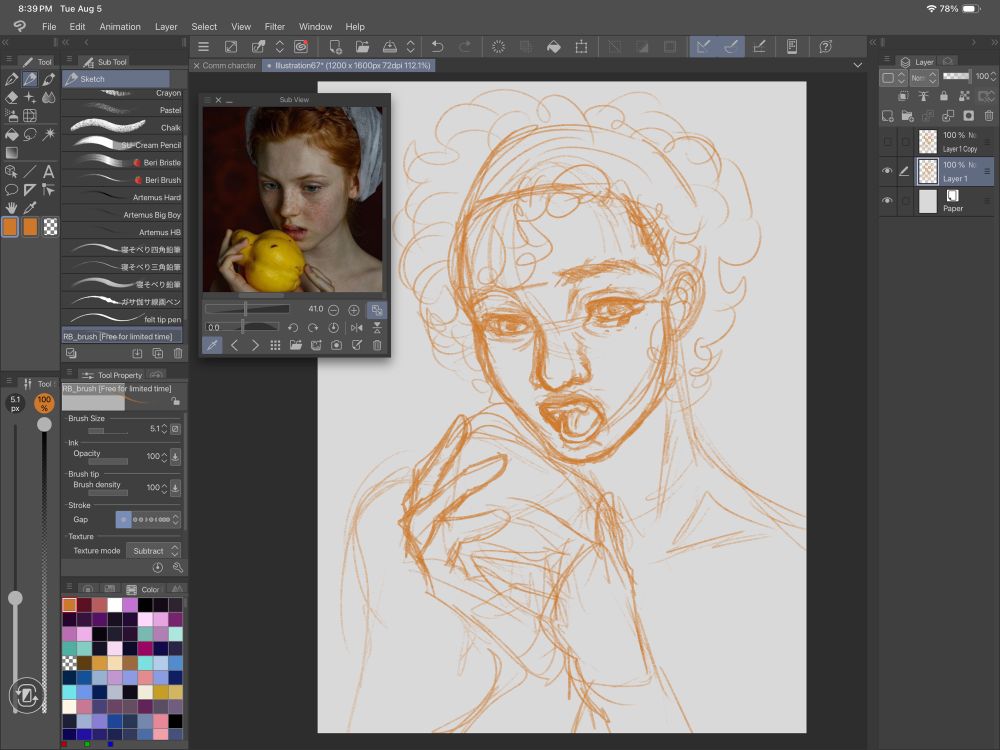
Task: Pick the SU-Cream Pencil brush
Action: click(x=122, y=145)
